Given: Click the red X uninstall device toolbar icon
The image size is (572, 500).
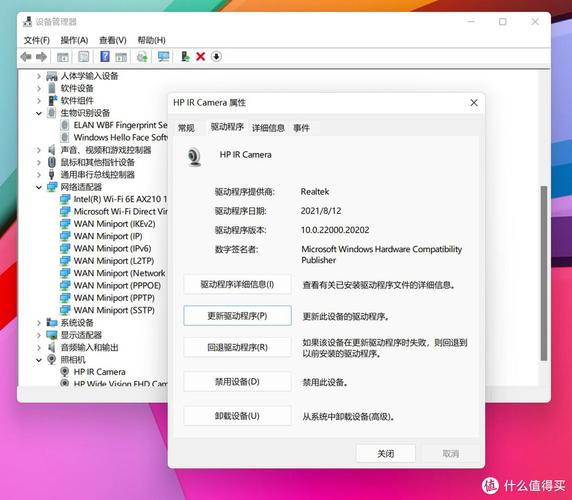Looking at the screenshot, I should pyautogui.click(x=200, y=57).
